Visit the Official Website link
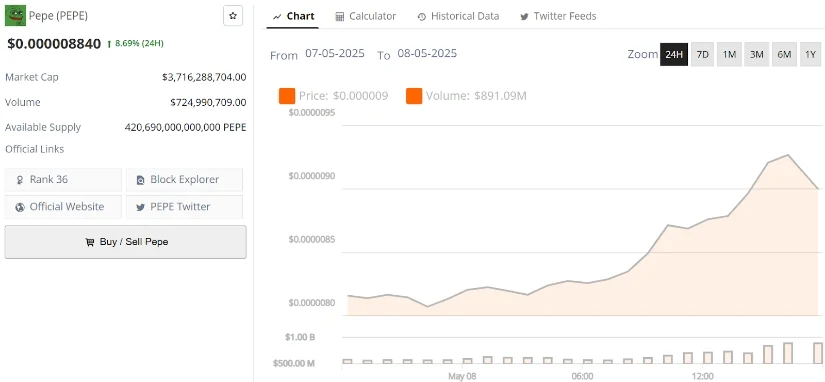This screenshot has height=382, width=825. tap(63, 207)
